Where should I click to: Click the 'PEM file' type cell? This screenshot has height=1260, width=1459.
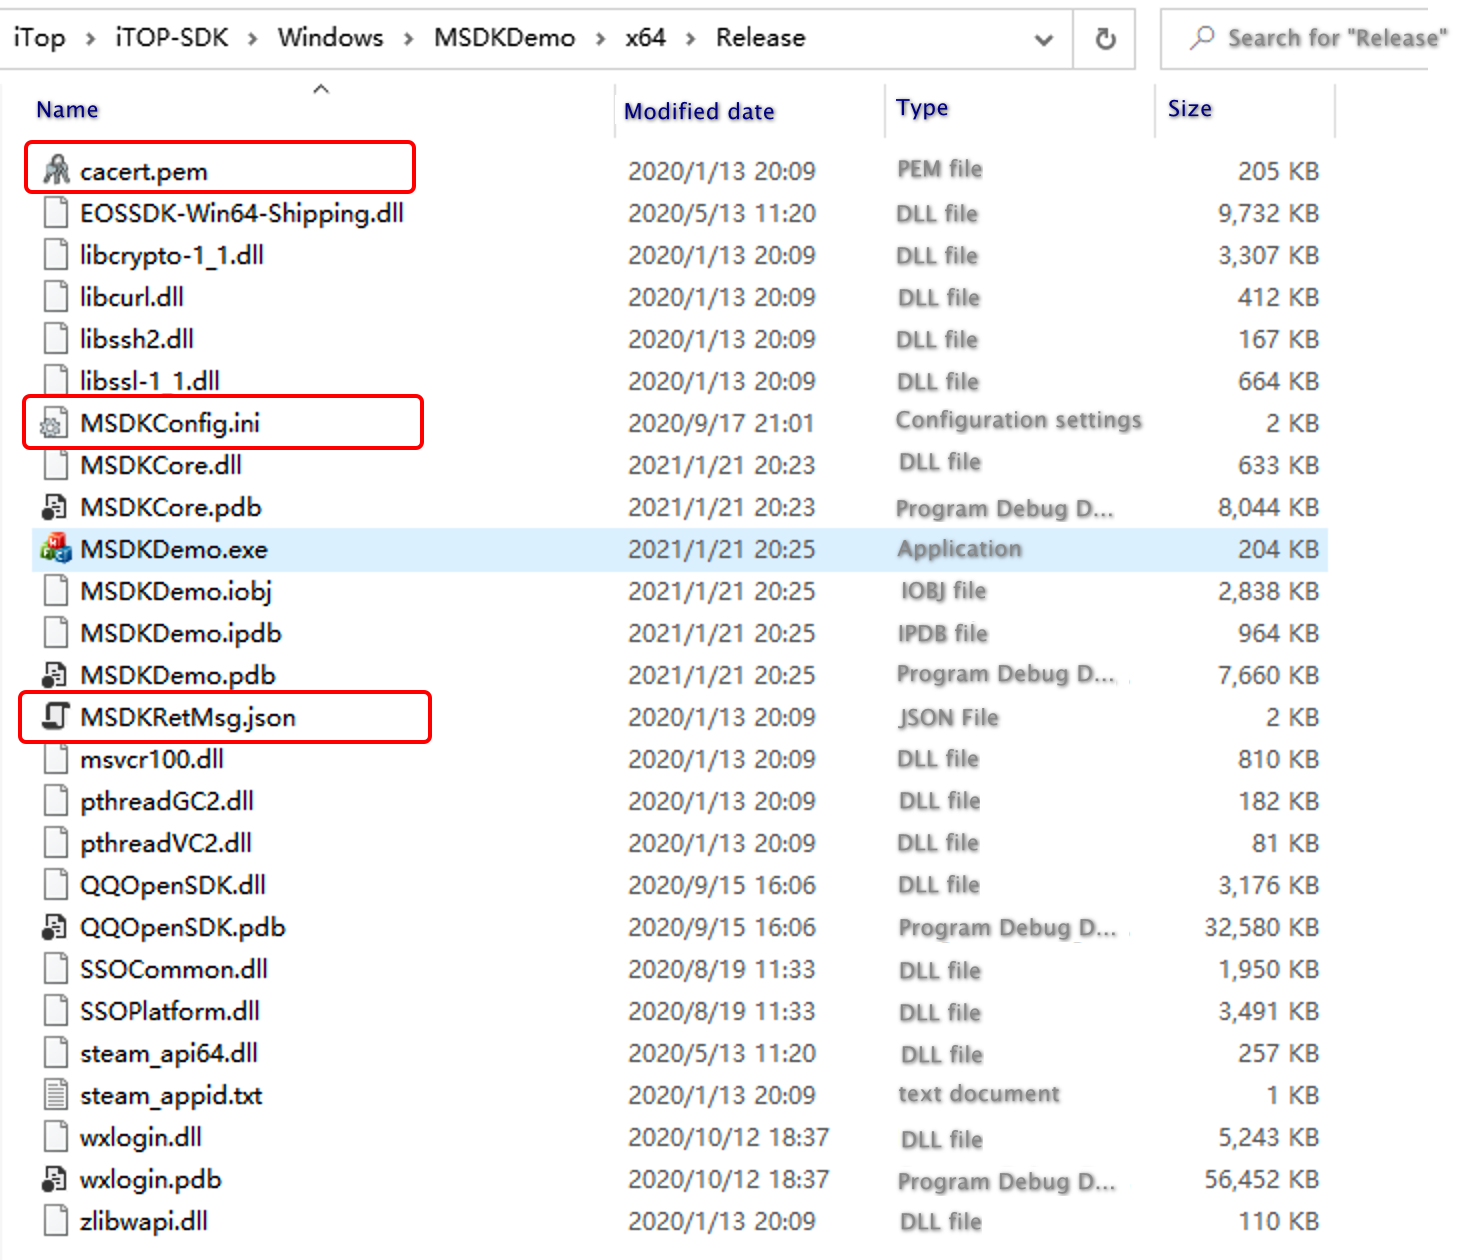939,169
